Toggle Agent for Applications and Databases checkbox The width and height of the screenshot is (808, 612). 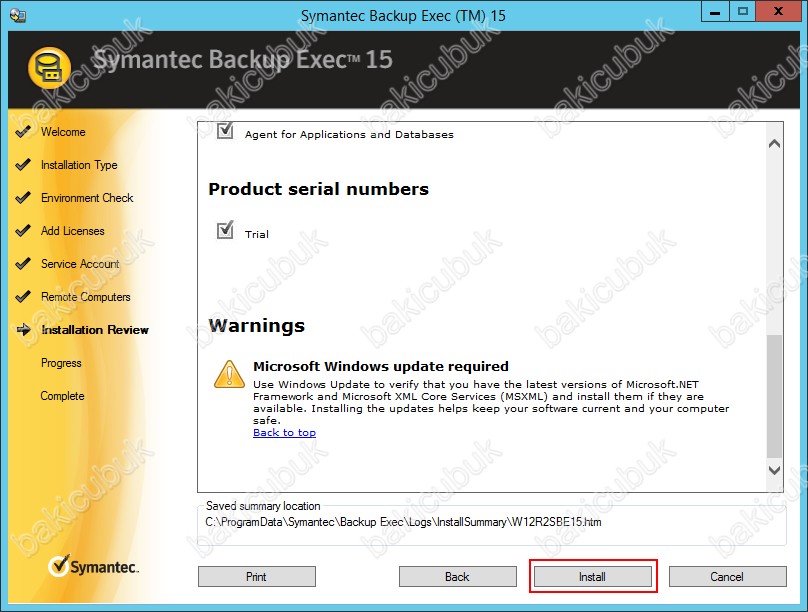(225, 131)
